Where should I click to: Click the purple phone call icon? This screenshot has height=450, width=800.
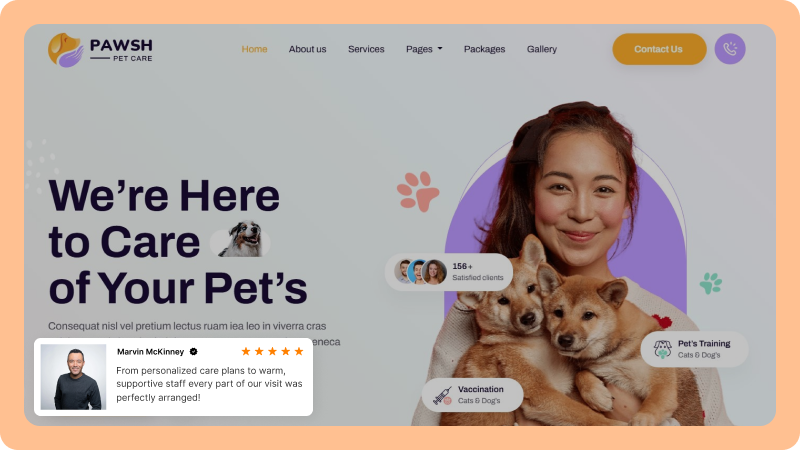pos(730,49)
